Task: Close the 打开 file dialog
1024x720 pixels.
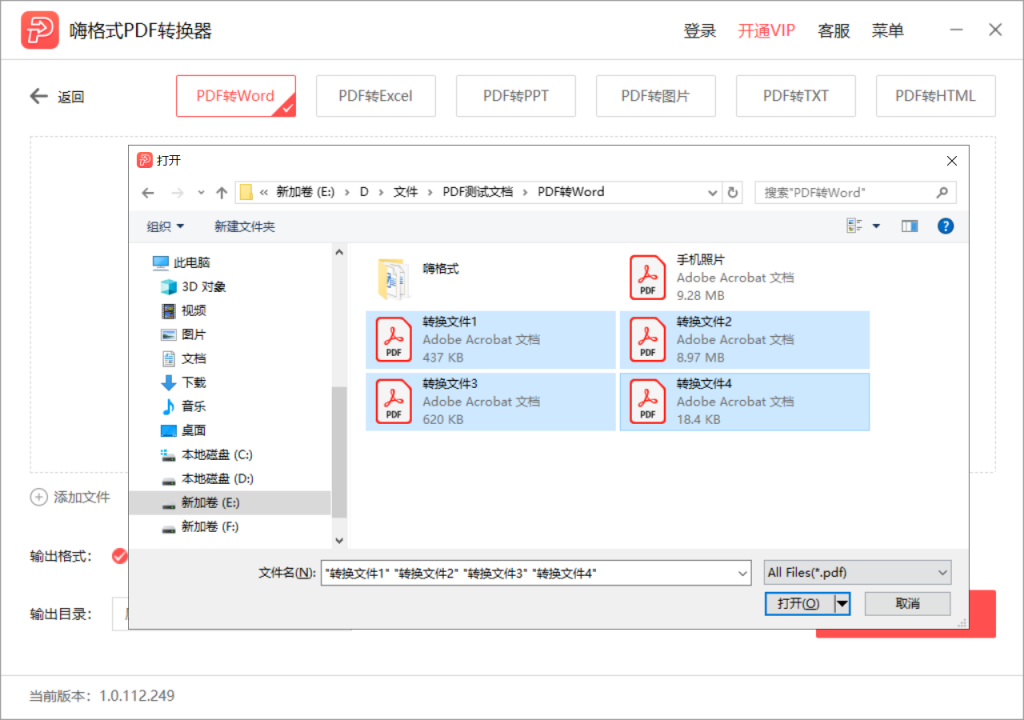Action: (952, 161)
